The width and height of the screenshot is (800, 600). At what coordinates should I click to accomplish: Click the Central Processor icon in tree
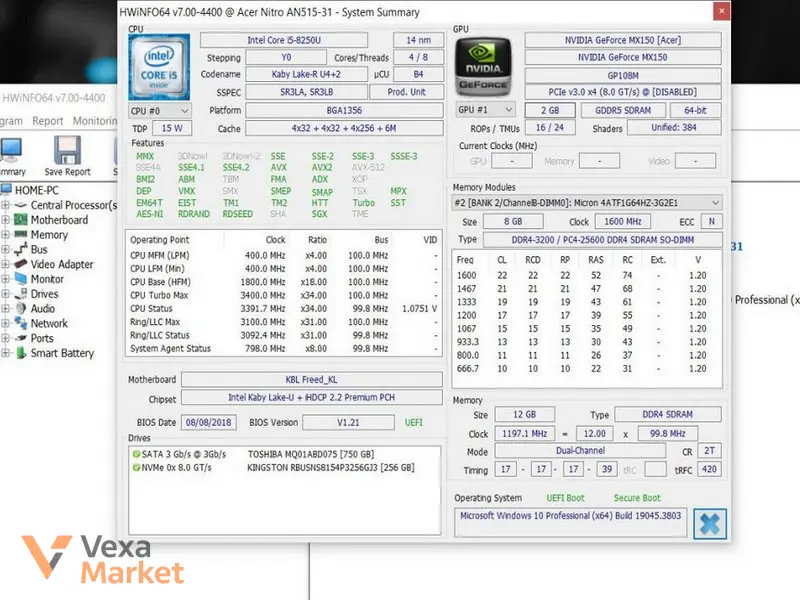[20, 205]
